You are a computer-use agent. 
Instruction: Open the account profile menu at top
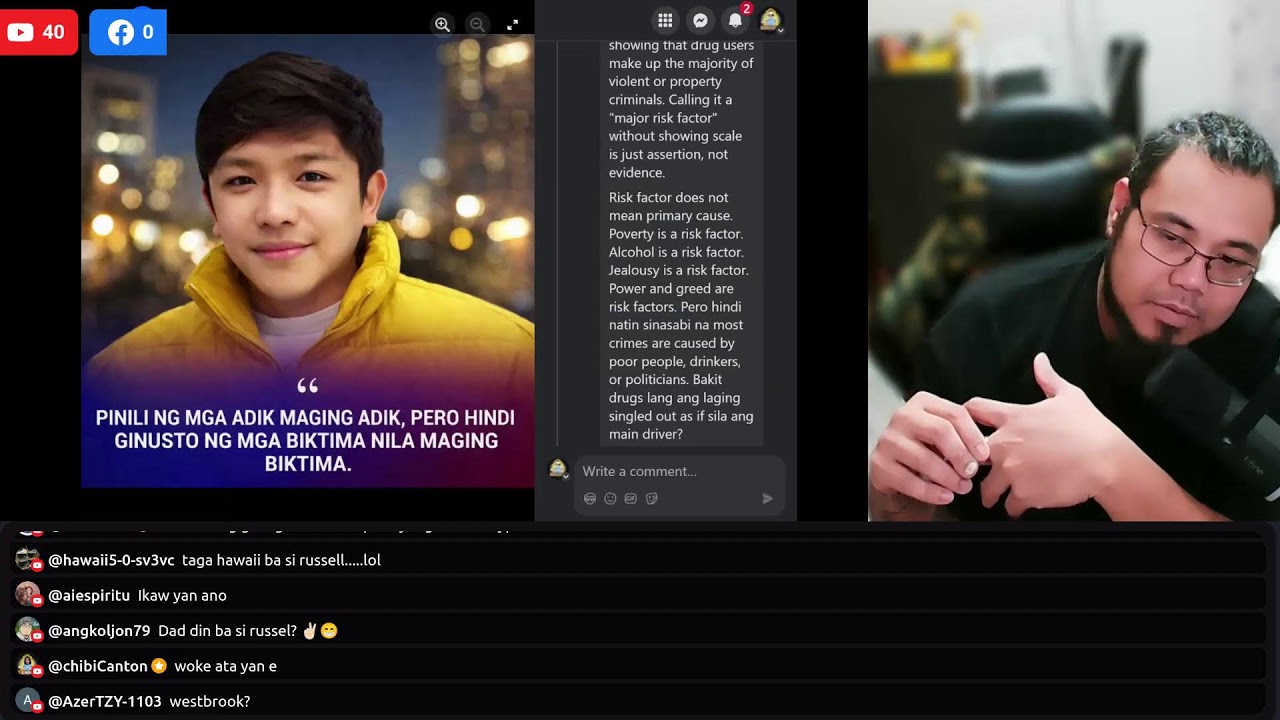click(770, 20)
